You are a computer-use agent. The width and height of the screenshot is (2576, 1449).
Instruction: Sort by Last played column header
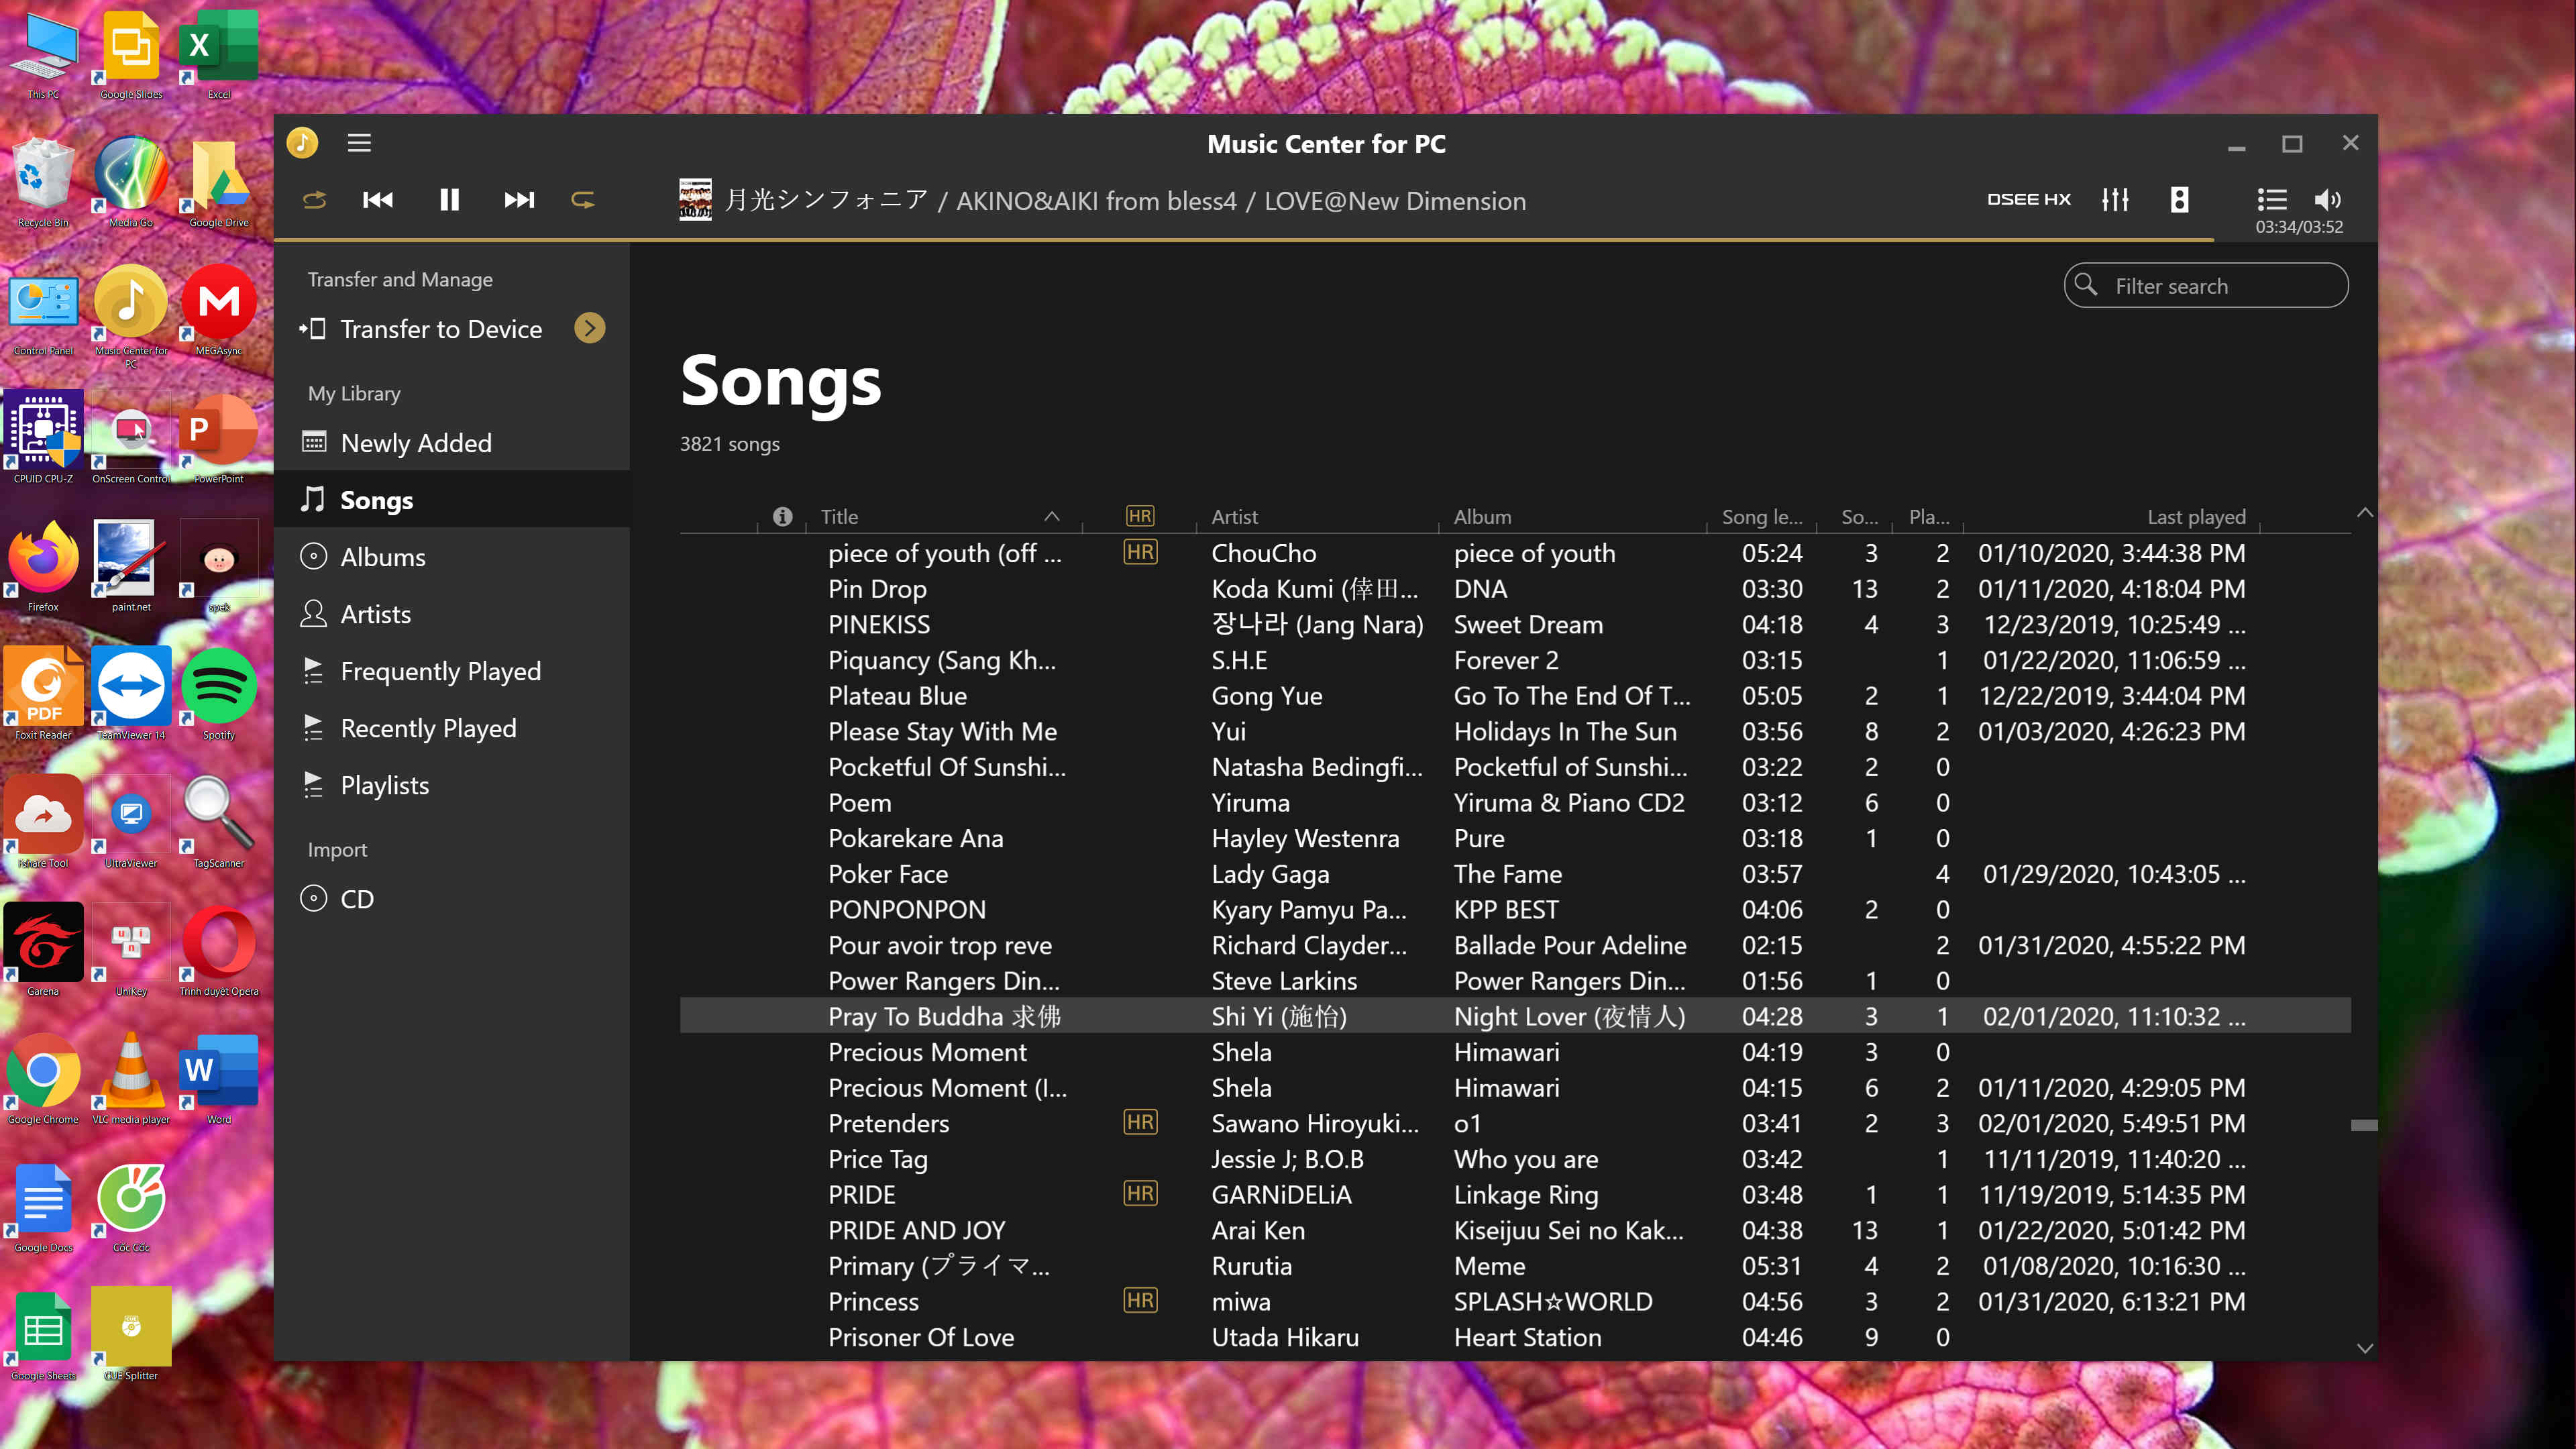point(2196,516)
